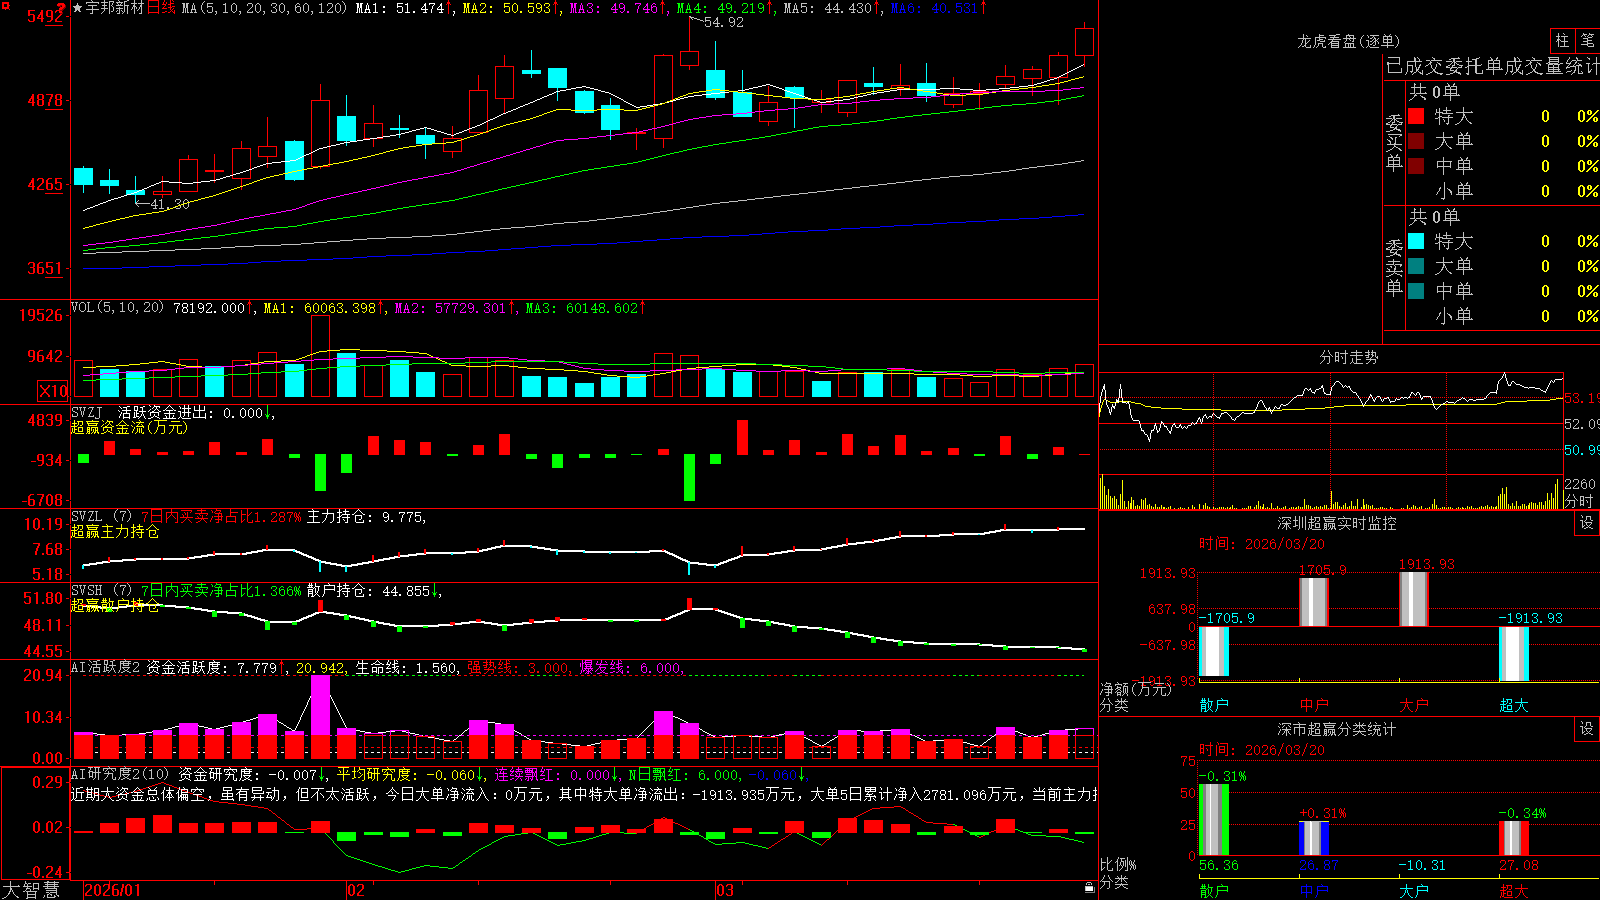Click the 56.36 散户 bar in 深市超赢分类统计

(x=1214, y=820)
